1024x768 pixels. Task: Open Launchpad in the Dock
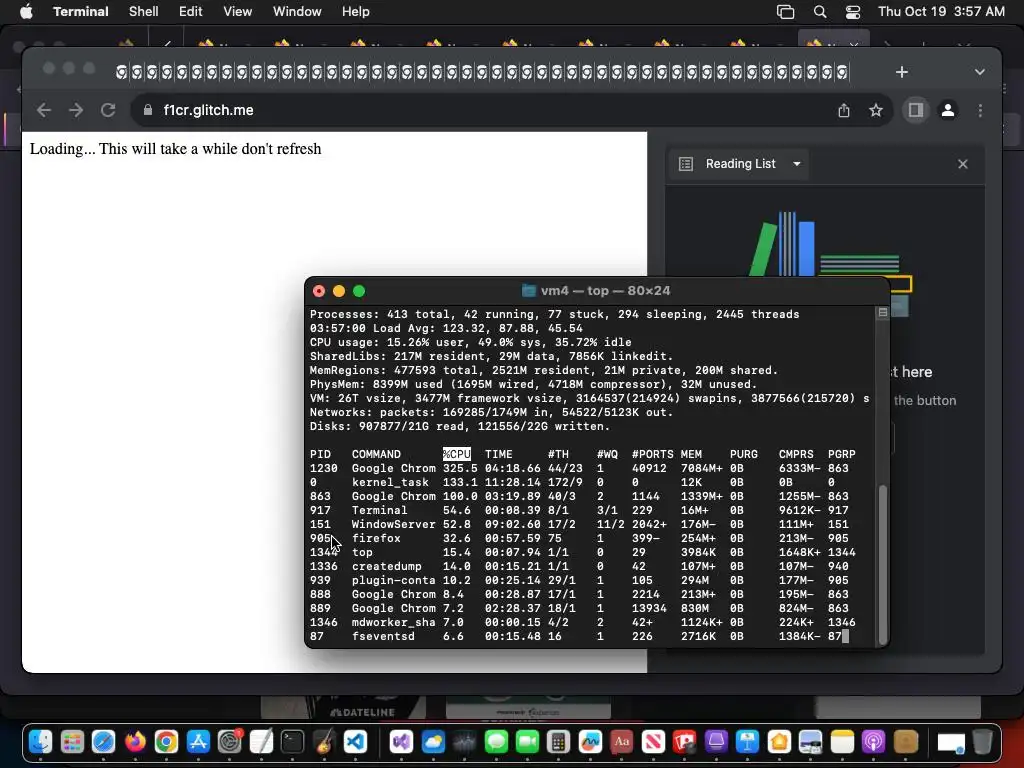(72, 743)
